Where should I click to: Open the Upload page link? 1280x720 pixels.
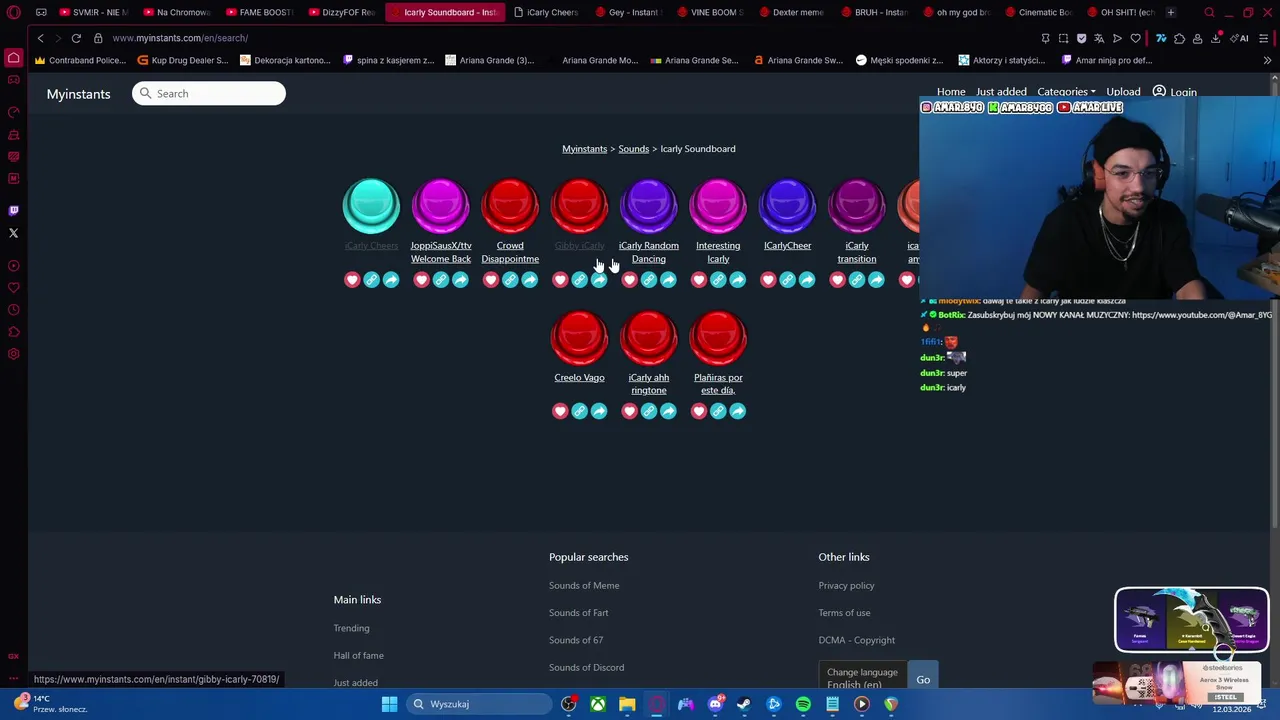tap(1123, 92)
